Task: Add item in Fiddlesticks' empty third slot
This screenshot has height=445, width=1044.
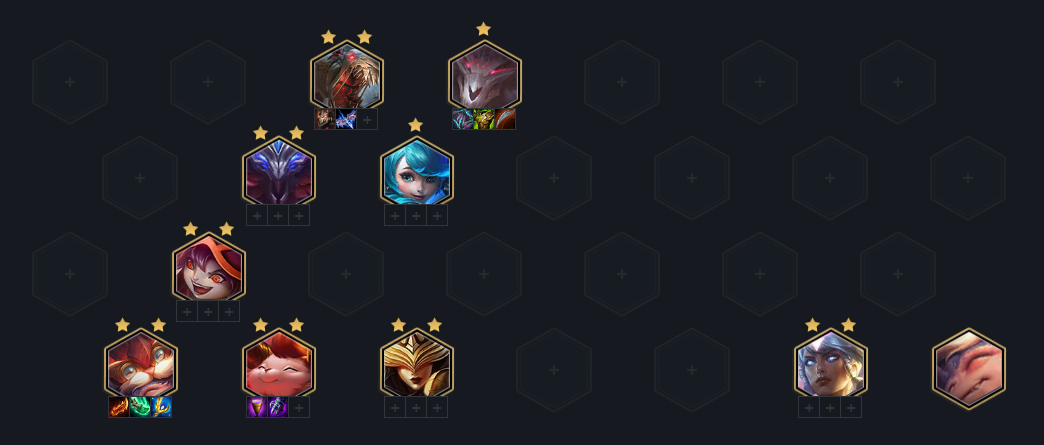Action: click(368, 119)
